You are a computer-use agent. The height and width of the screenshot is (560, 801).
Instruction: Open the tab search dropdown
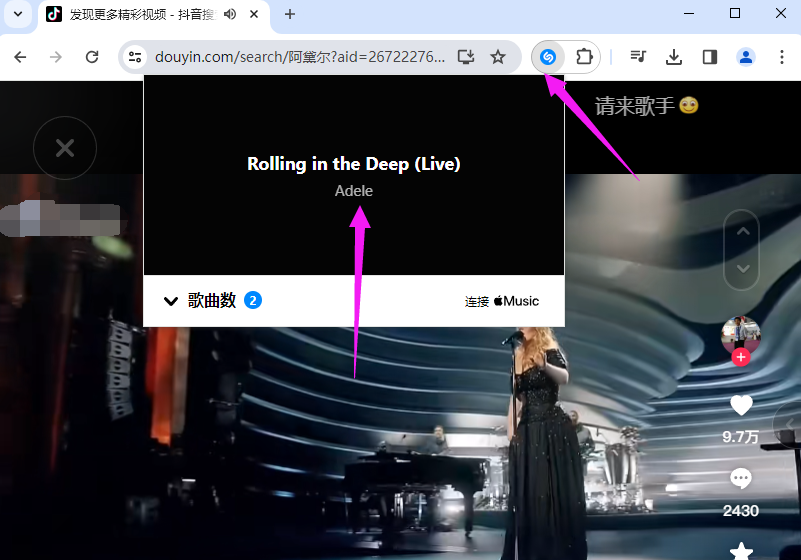[x=18, y=14]
